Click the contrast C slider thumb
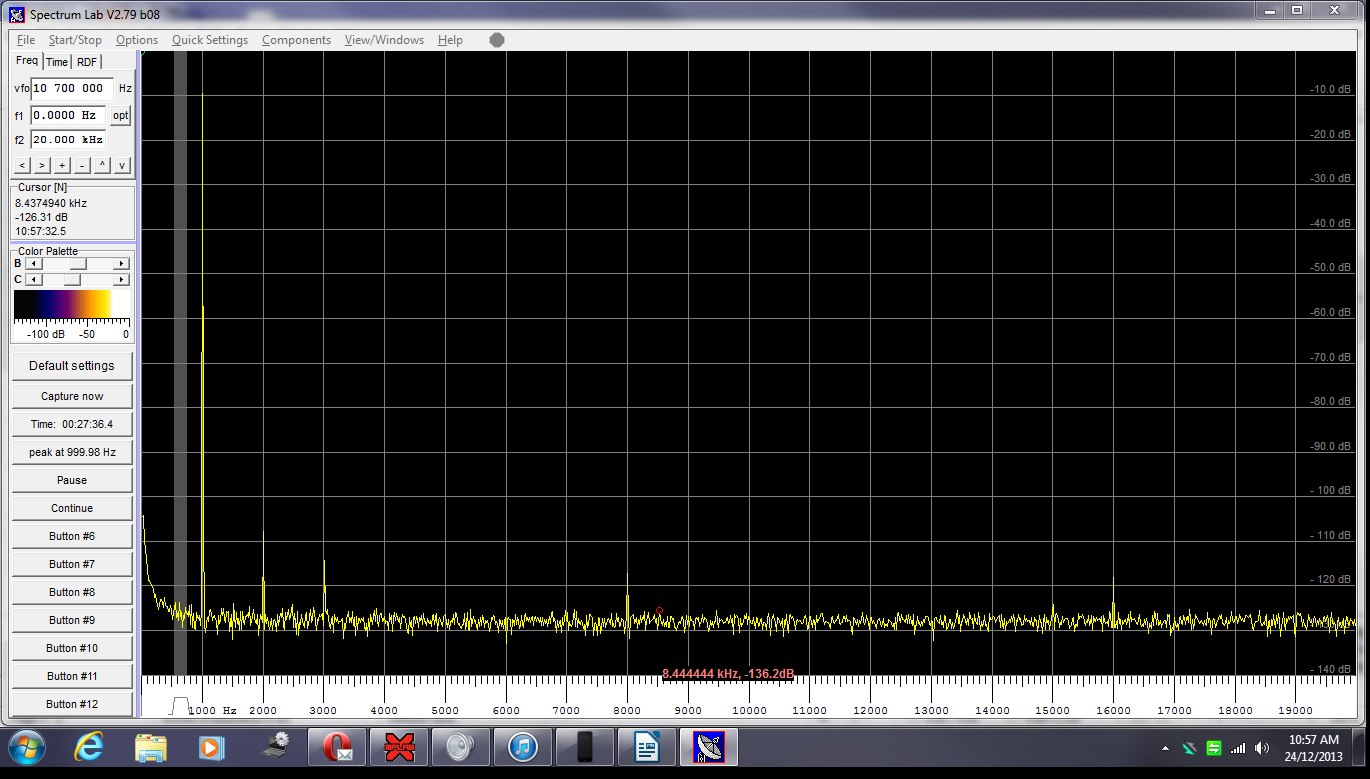Screen dimensions: 1370x779 pos(72,279)
